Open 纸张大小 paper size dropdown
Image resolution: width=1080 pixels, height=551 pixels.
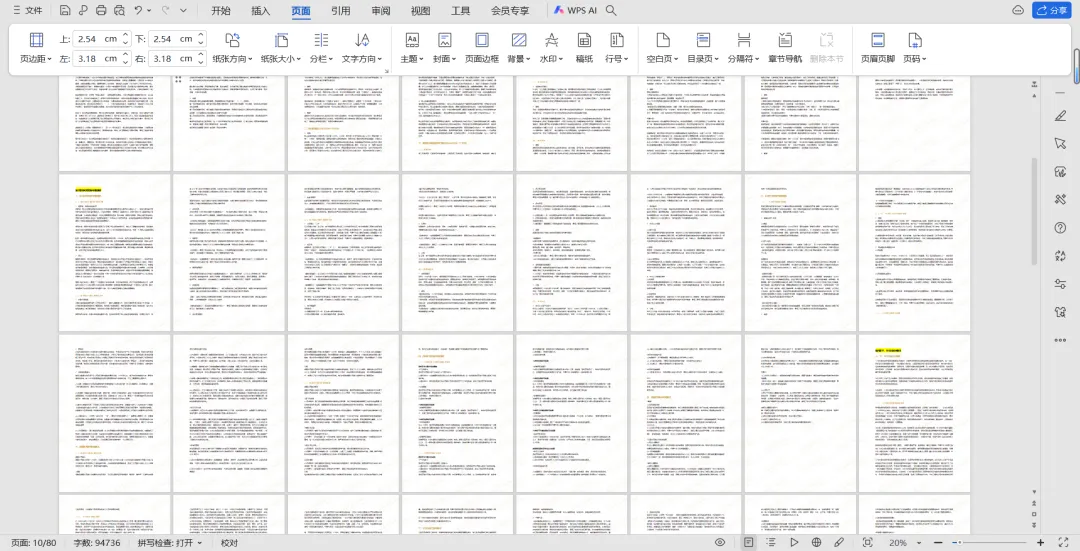click(281, 48)
